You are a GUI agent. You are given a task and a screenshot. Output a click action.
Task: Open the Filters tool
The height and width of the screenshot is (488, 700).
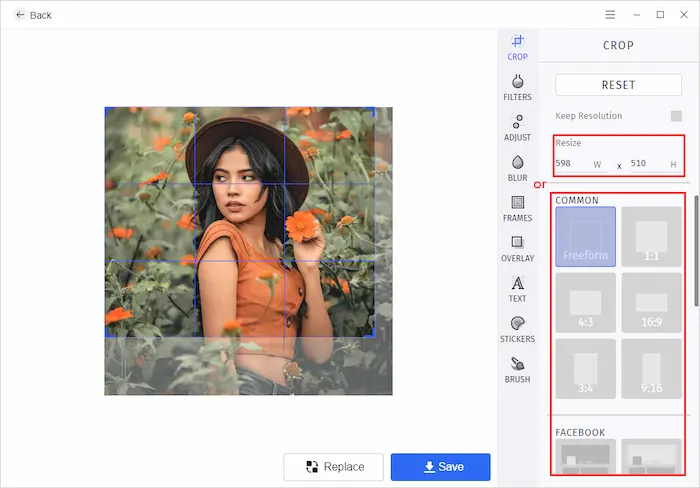tap(517, 88)
